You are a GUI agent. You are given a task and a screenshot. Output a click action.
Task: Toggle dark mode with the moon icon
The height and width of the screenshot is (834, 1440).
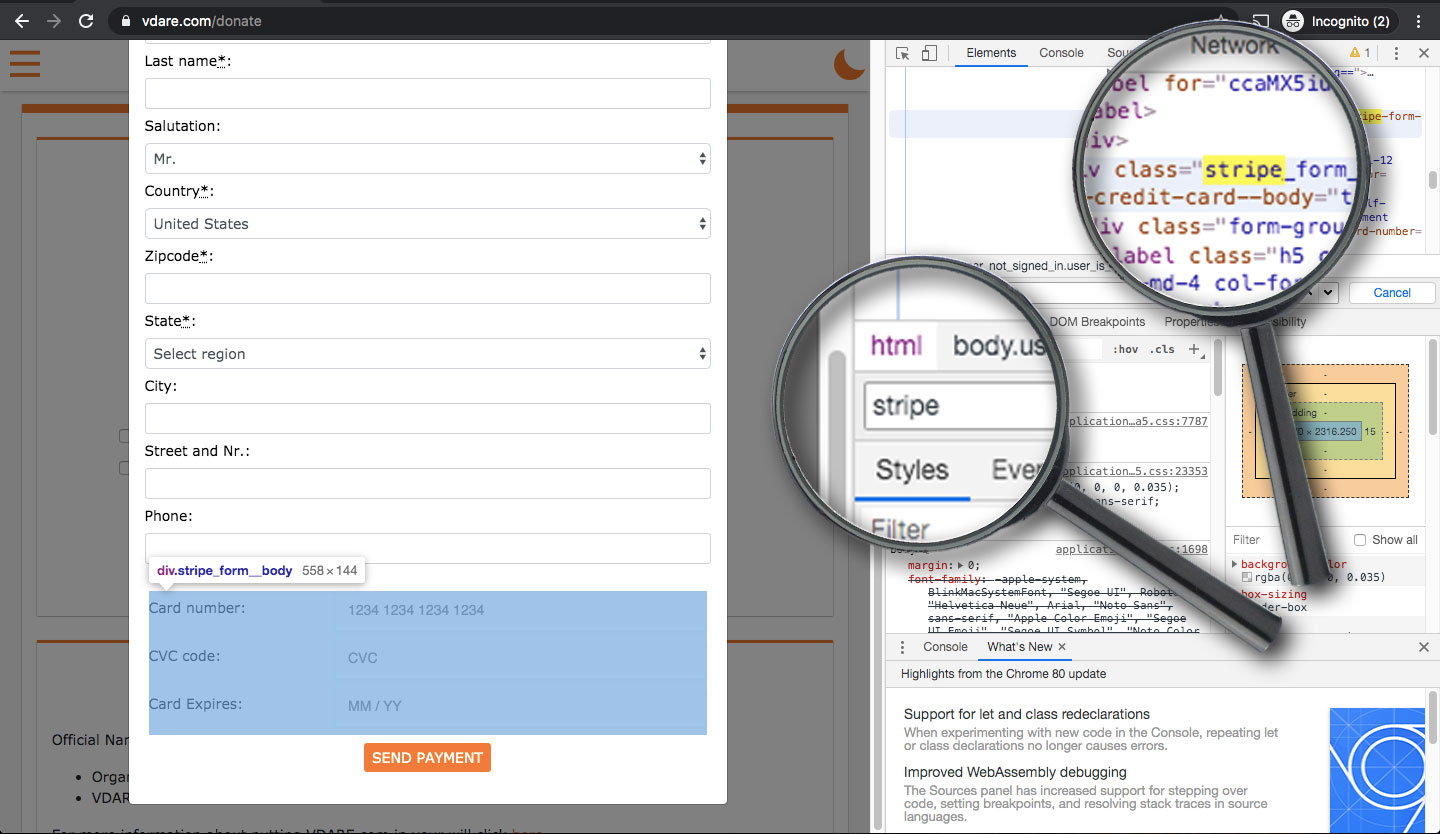tap(848, 63)
